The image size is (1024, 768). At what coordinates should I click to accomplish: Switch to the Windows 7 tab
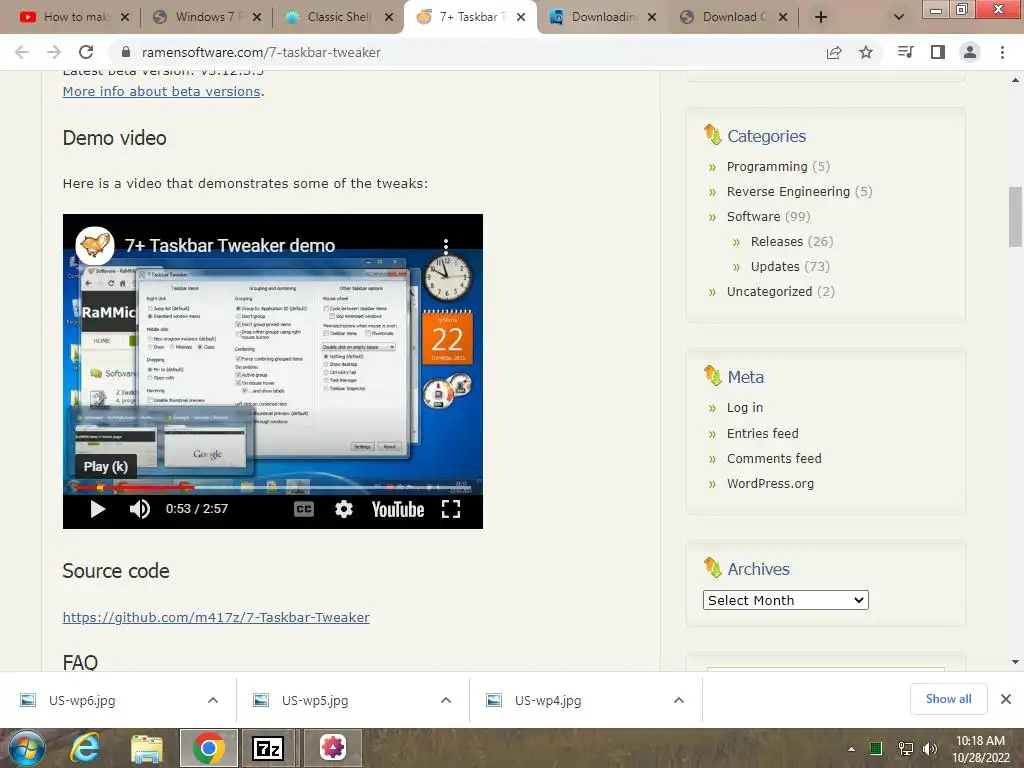(x=206, y=17)
